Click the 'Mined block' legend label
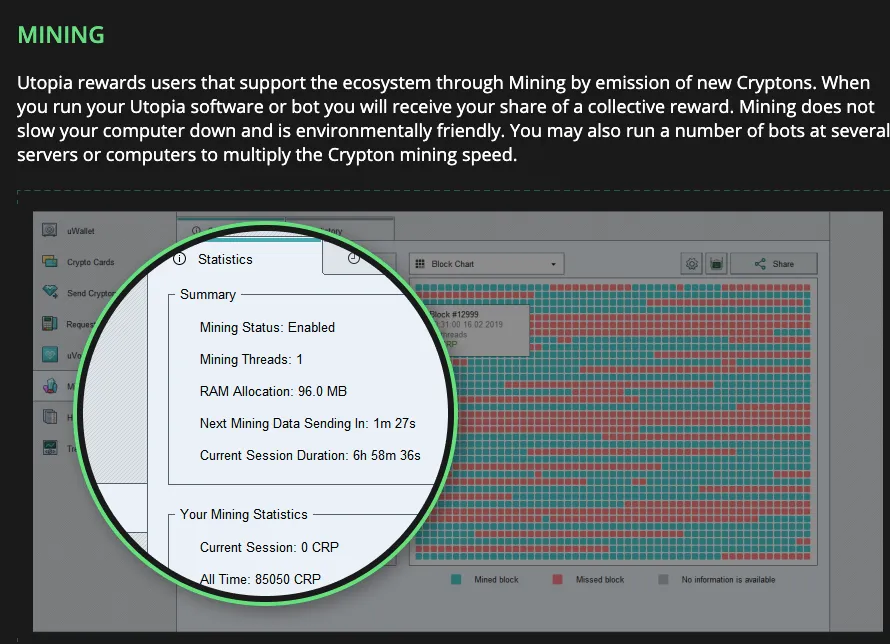This screenshot has height=644, width=890. pos(496,579)
